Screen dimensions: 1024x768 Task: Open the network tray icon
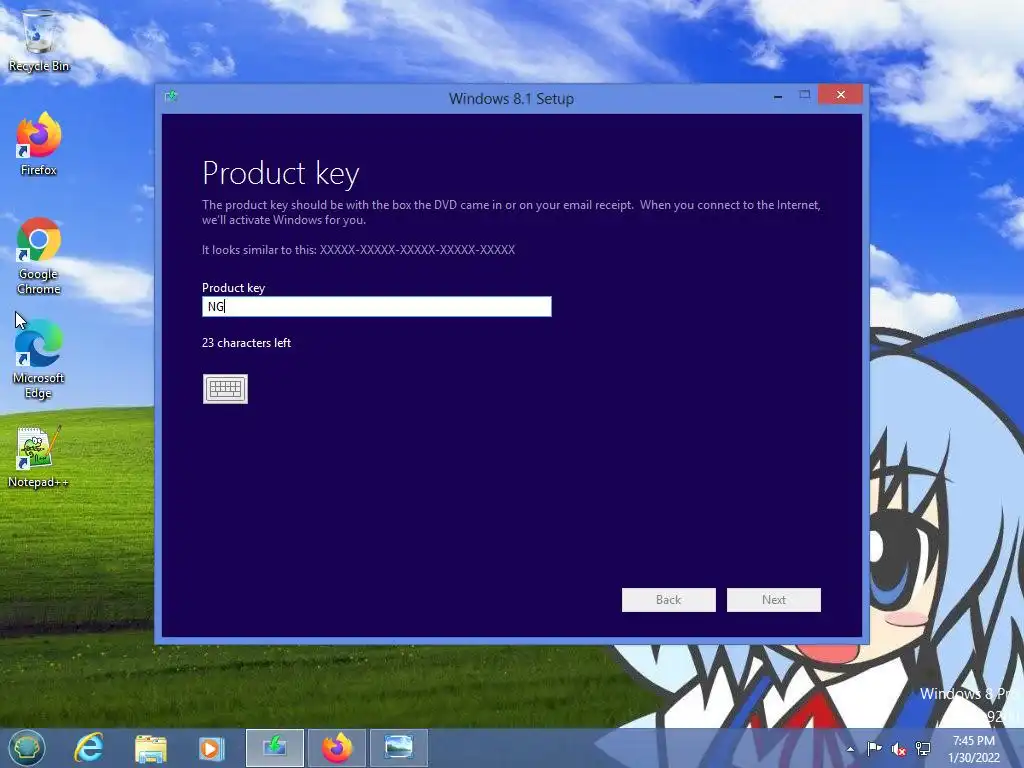[923, 748]
